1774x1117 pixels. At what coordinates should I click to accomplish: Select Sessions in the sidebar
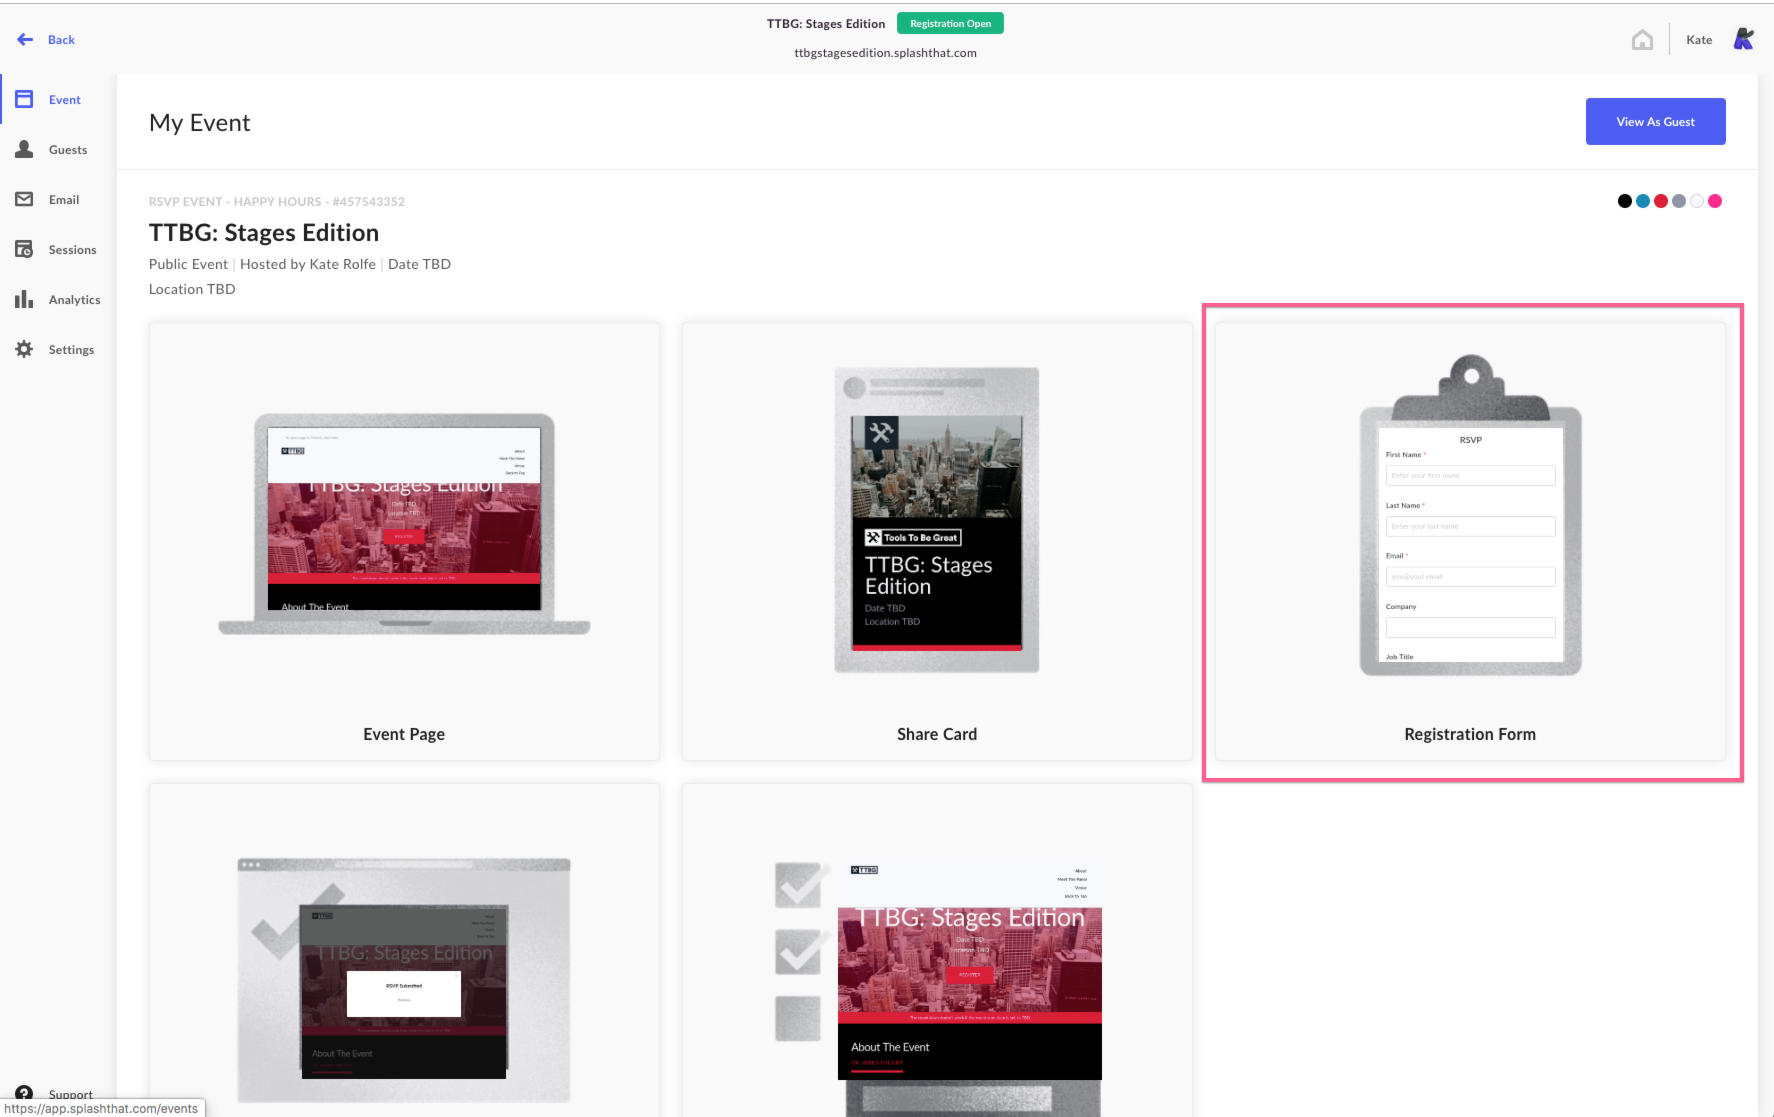pos(73,250)
